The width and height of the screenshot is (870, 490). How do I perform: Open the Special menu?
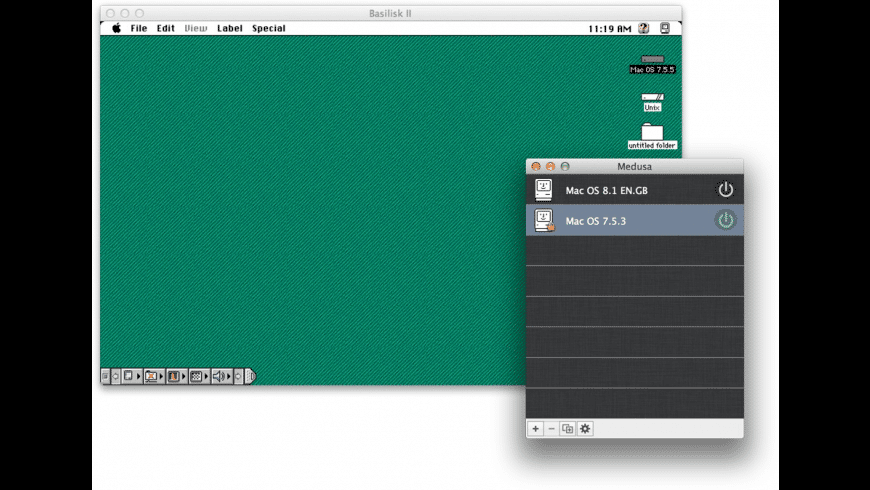click(x=269, y=28)
